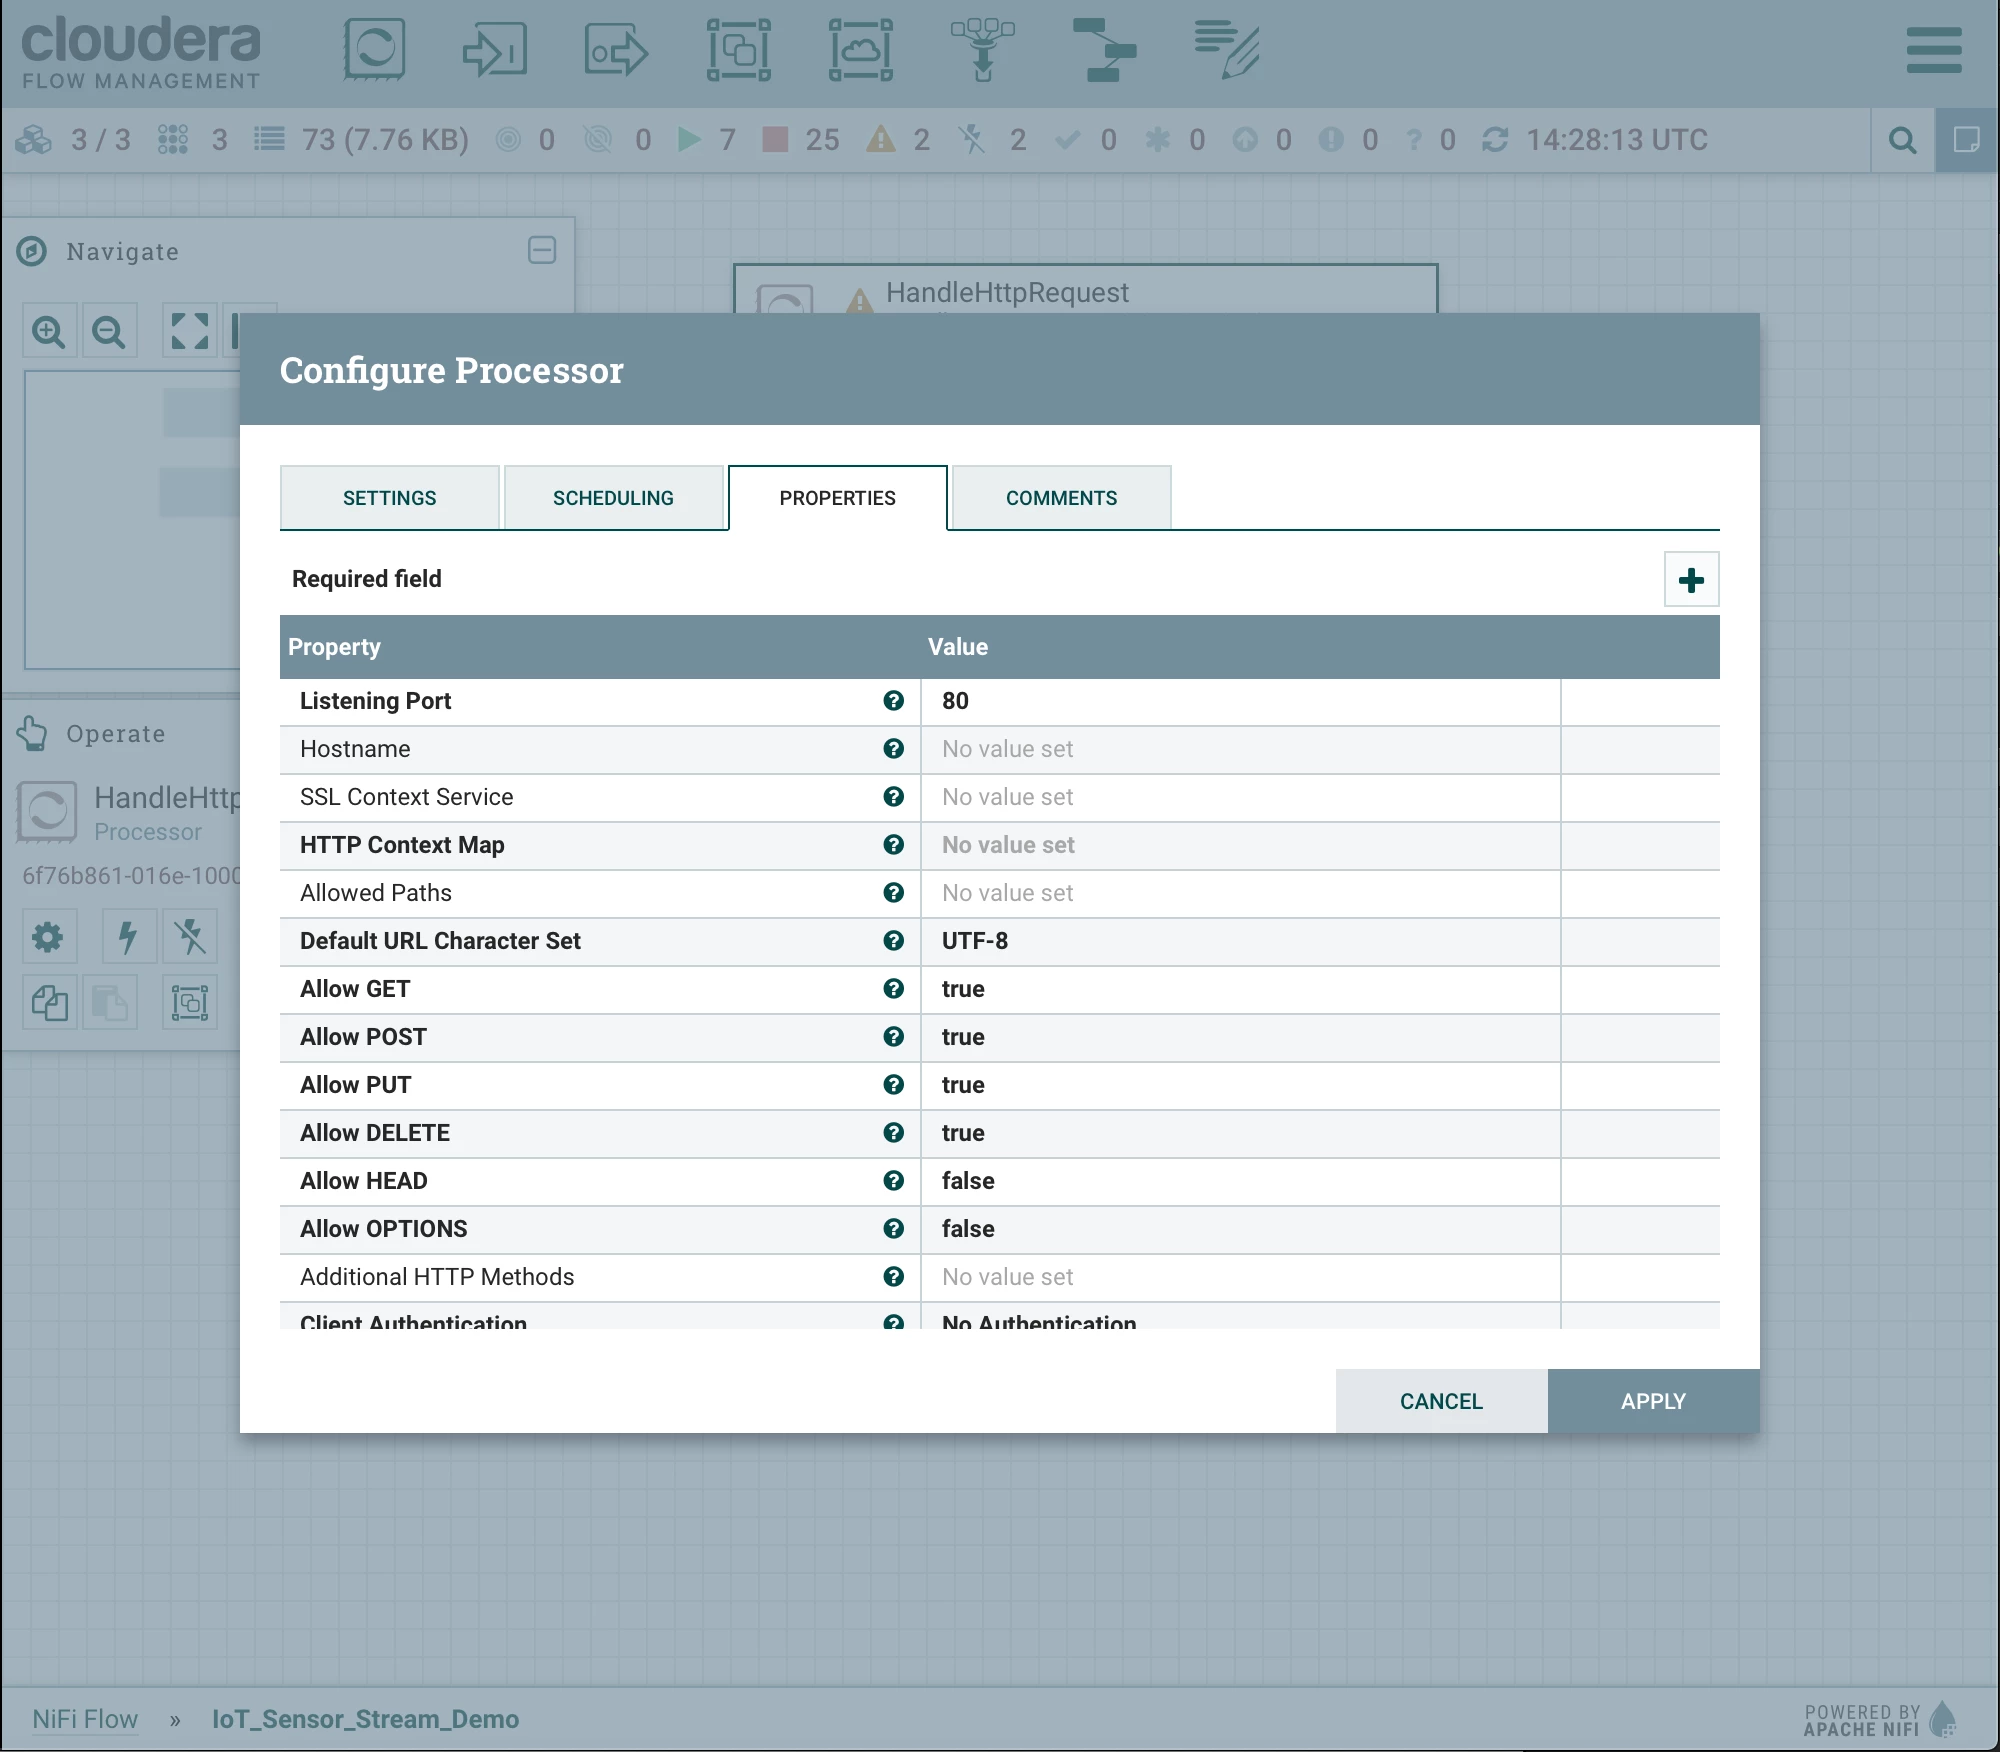Open HTTP Context Map value selector

coord(1240,845)
